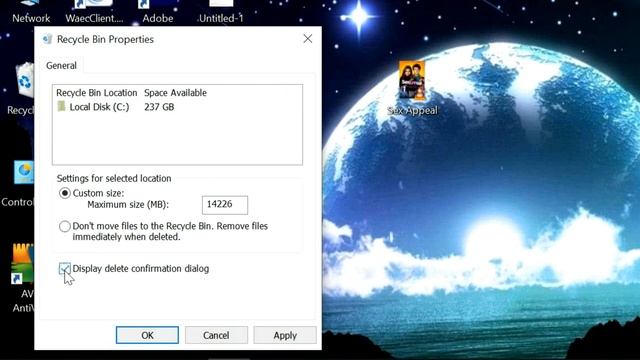The image size is (640, 360).
Task: Select the WaecClient desktop shortcut
Action: (x=94, y=12)
